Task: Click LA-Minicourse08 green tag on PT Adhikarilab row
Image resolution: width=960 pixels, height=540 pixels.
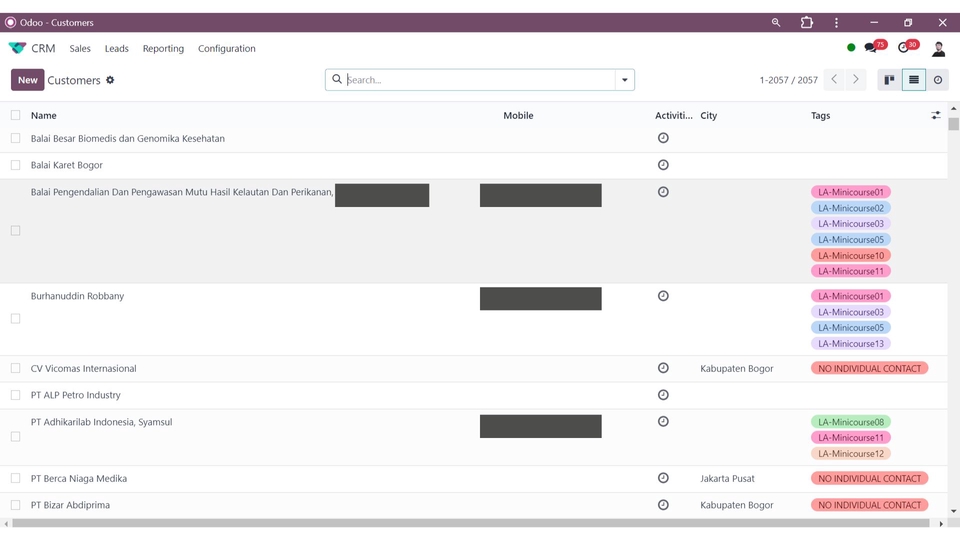Action: tap(851, 422)
